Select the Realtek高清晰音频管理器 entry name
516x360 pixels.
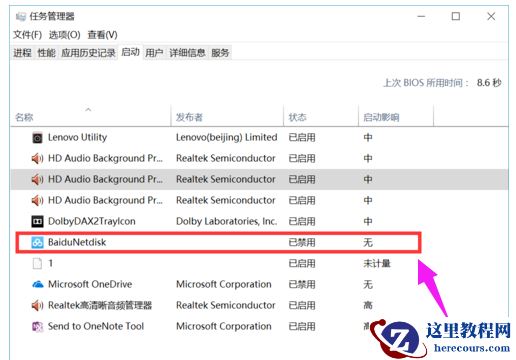[x=100, y=305]
